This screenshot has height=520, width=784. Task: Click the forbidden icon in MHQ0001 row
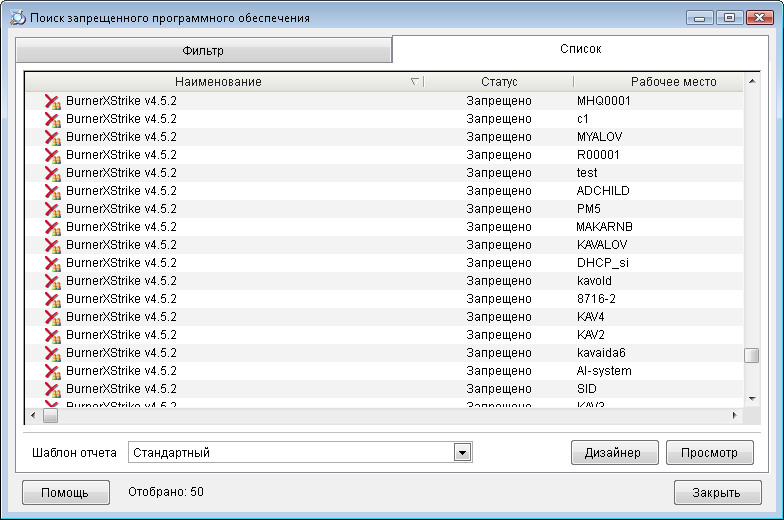[x=52, y=101]
